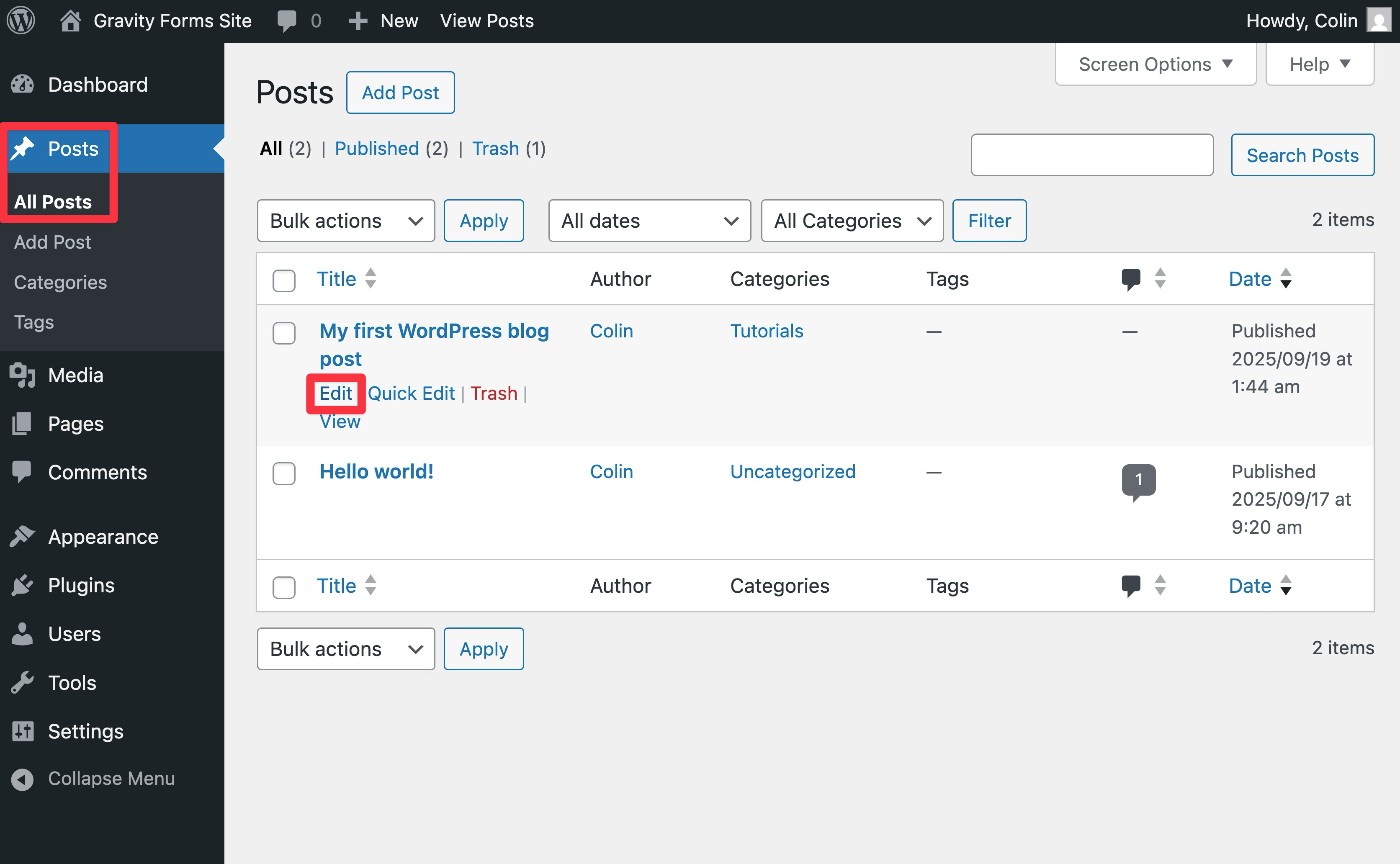Check the Hello world! post checkbox
The image size is (1400, 864).
[x=284, y=474]
